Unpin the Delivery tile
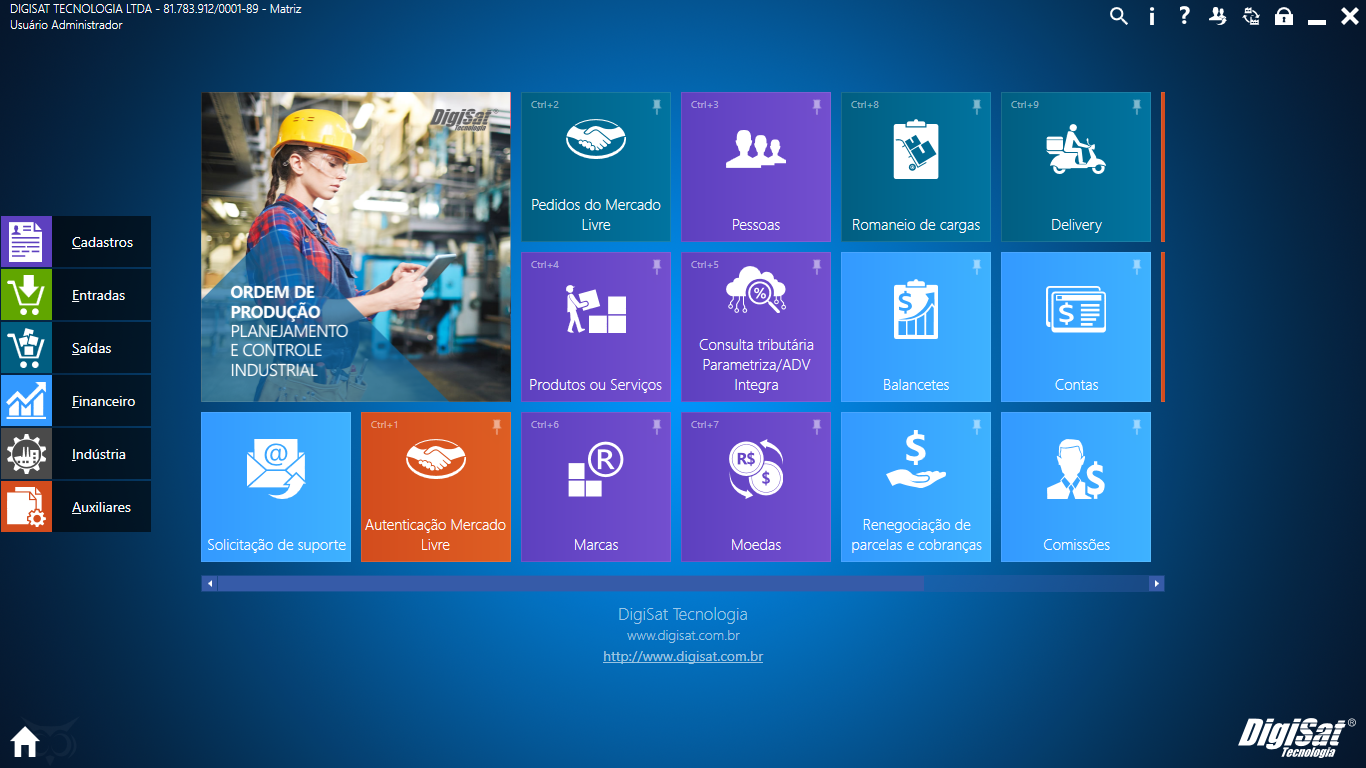The width and height of the screenshot is (1366, 768). (x=1137, y=106)
